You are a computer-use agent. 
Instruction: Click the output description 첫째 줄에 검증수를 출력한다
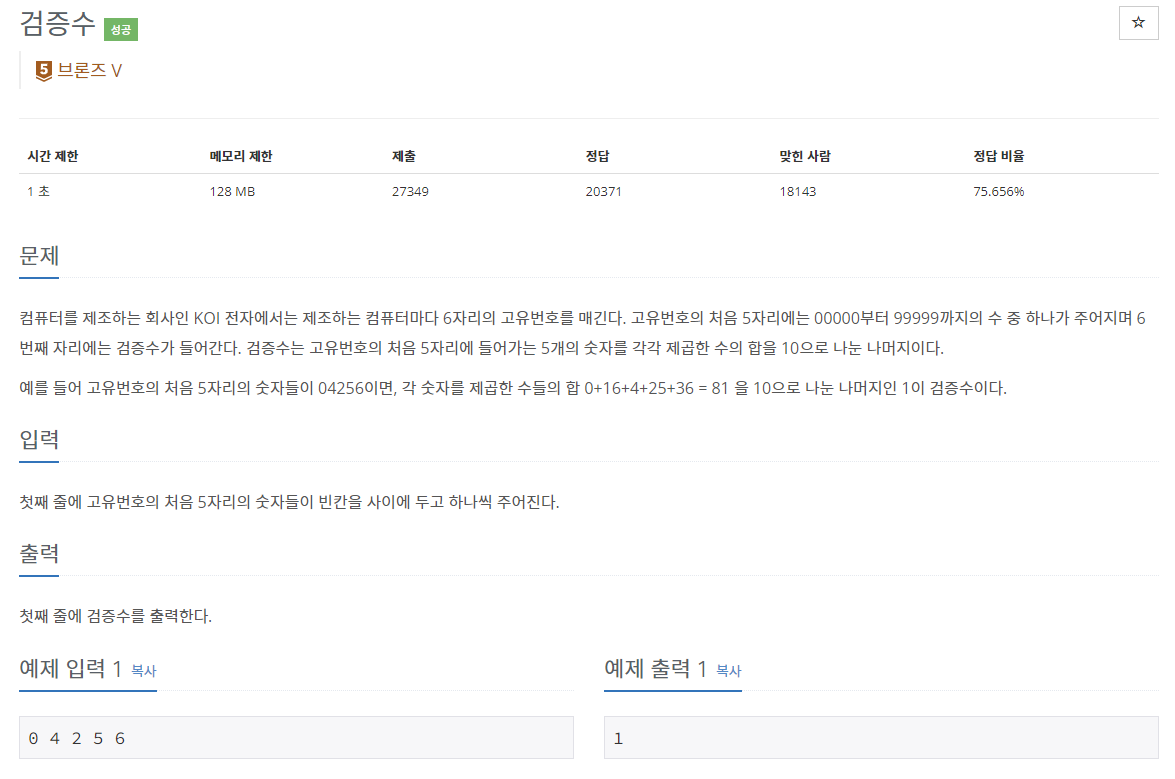(115, 616)
